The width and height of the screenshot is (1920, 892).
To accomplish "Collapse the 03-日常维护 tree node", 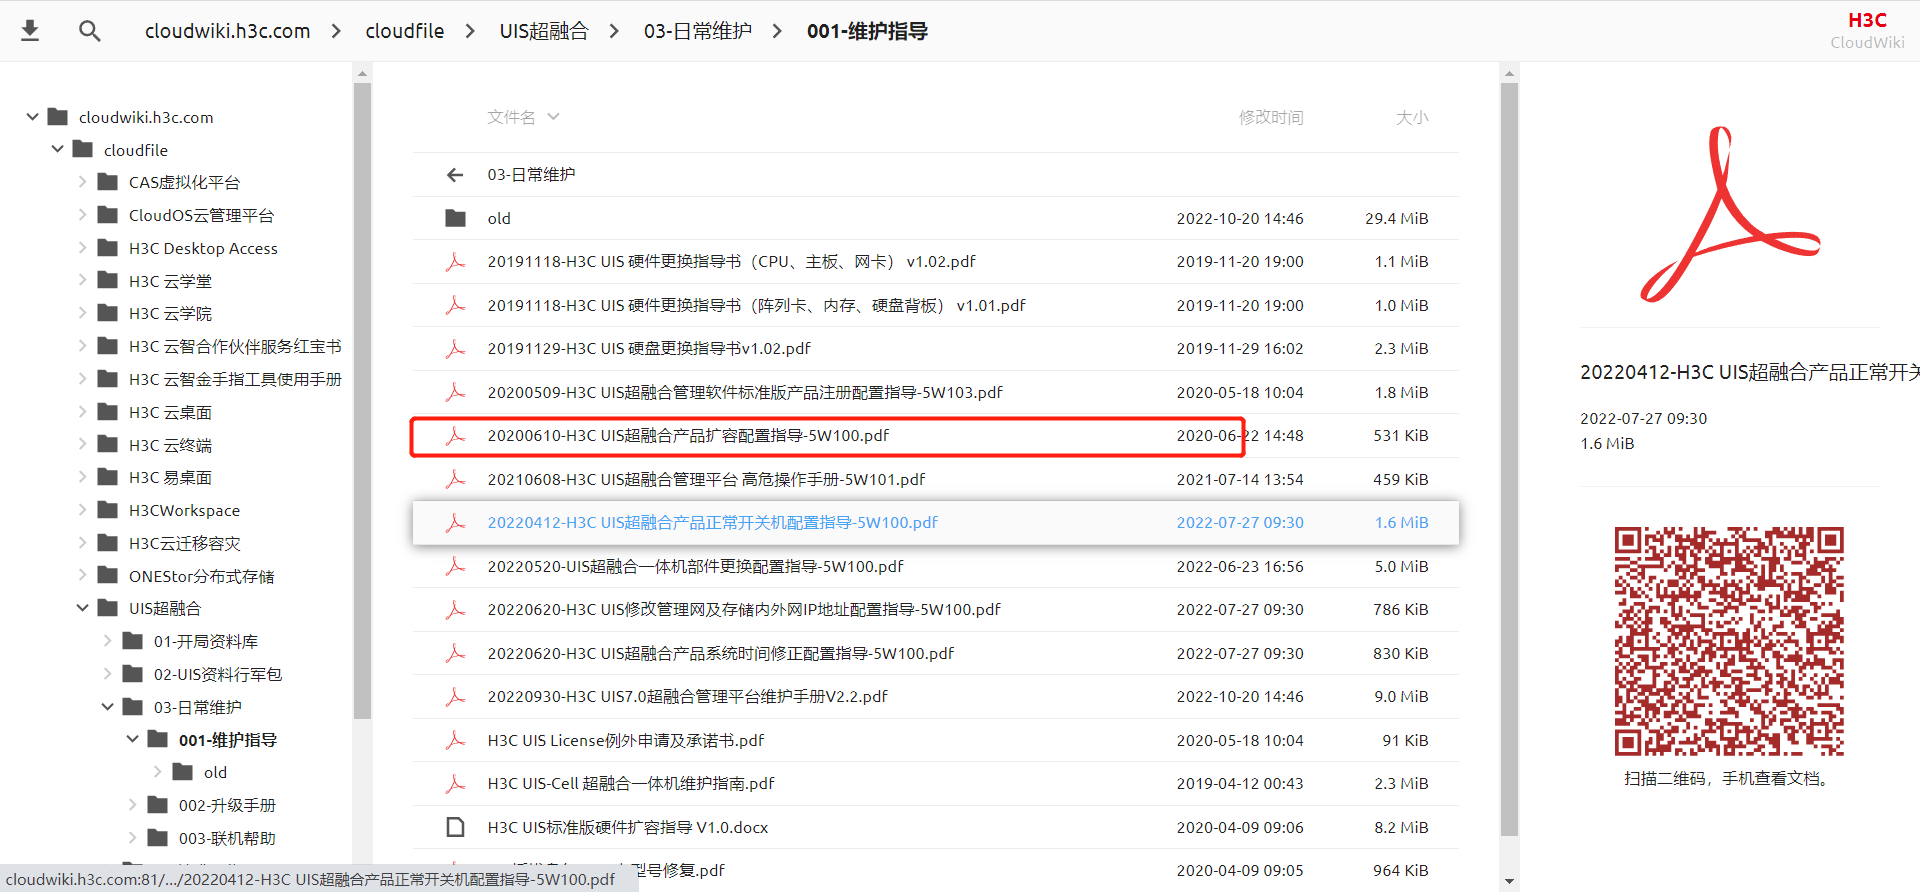I will pyautogui.click(x=108, y=707).
